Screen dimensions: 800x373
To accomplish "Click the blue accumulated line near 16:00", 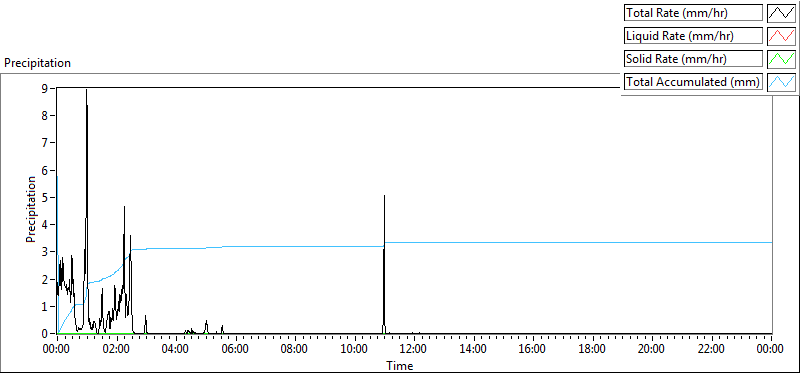I will [x=533, y=242].
